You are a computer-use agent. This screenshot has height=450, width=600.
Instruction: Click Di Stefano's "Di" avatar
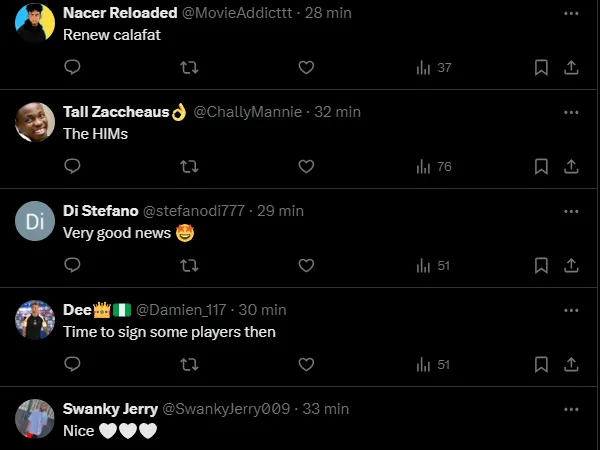pyautogui.click(x=35, y=221)
